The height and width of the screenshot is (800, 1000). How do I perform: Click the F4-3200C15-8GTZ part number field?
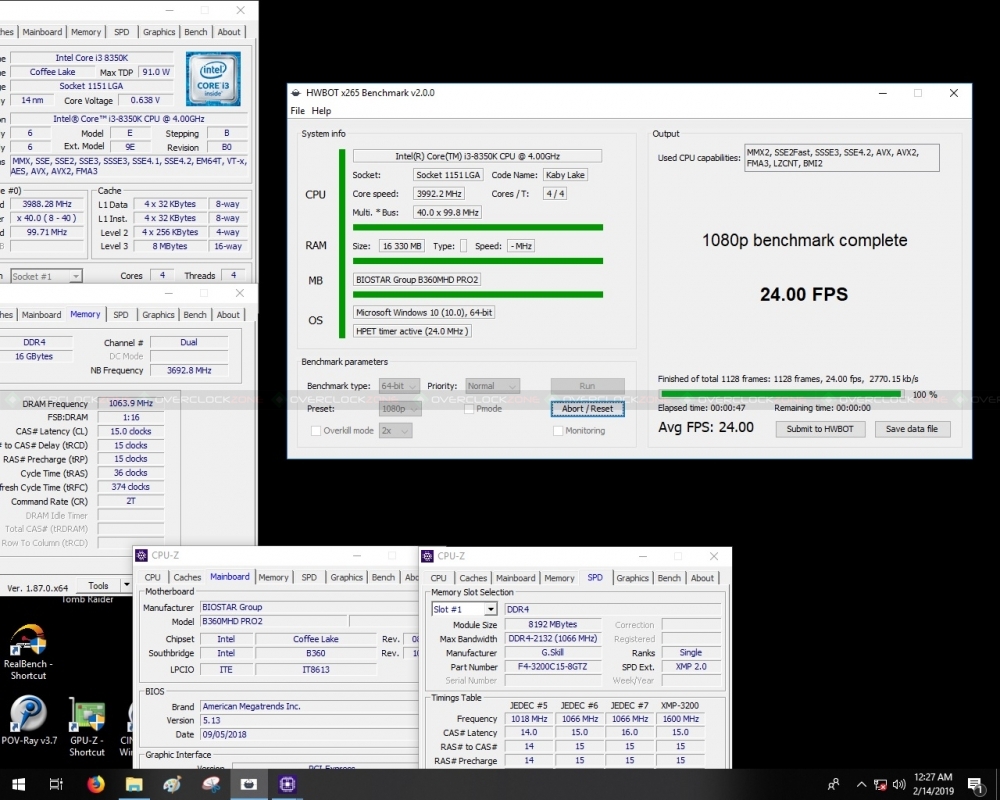coord(553,667)
